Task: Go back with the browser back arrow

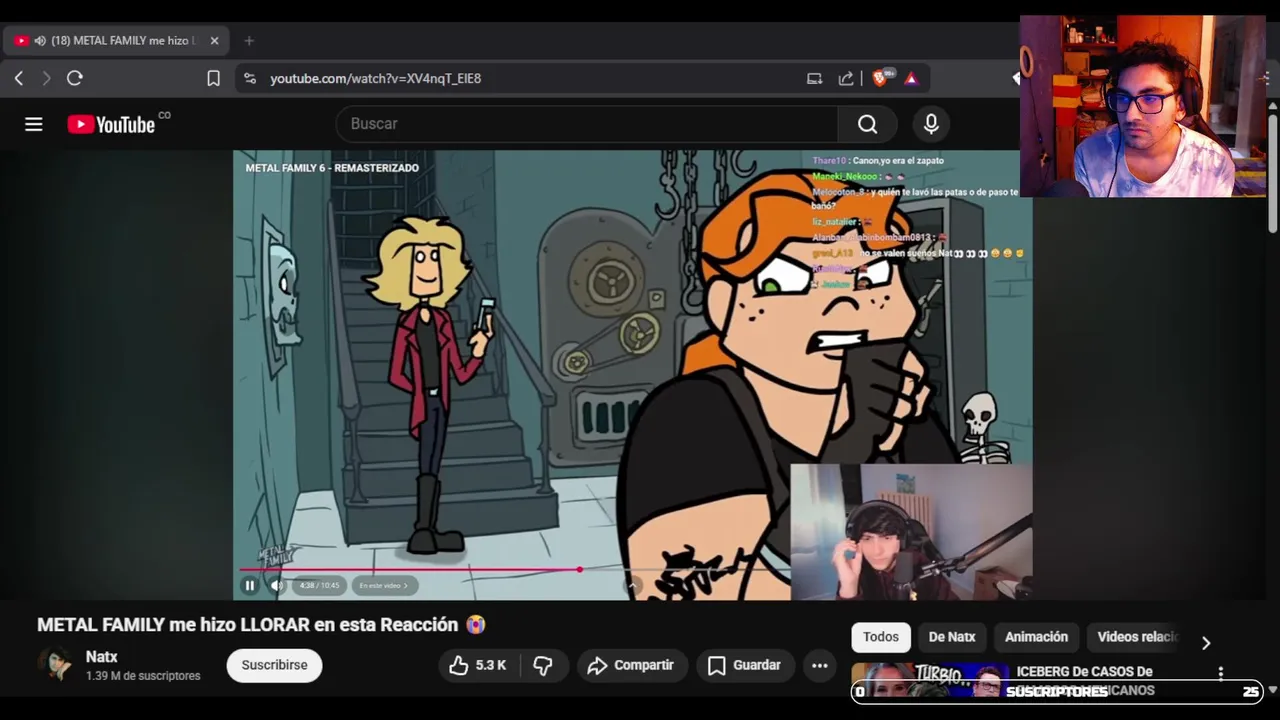Action: [18, 78]
